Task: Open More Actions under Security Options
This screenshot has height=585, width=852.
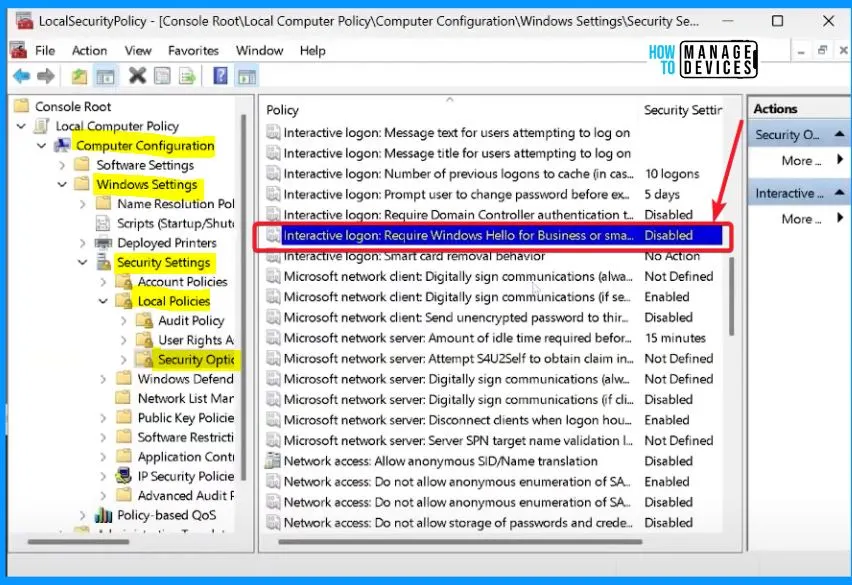Action: click(x=812, y=160)
